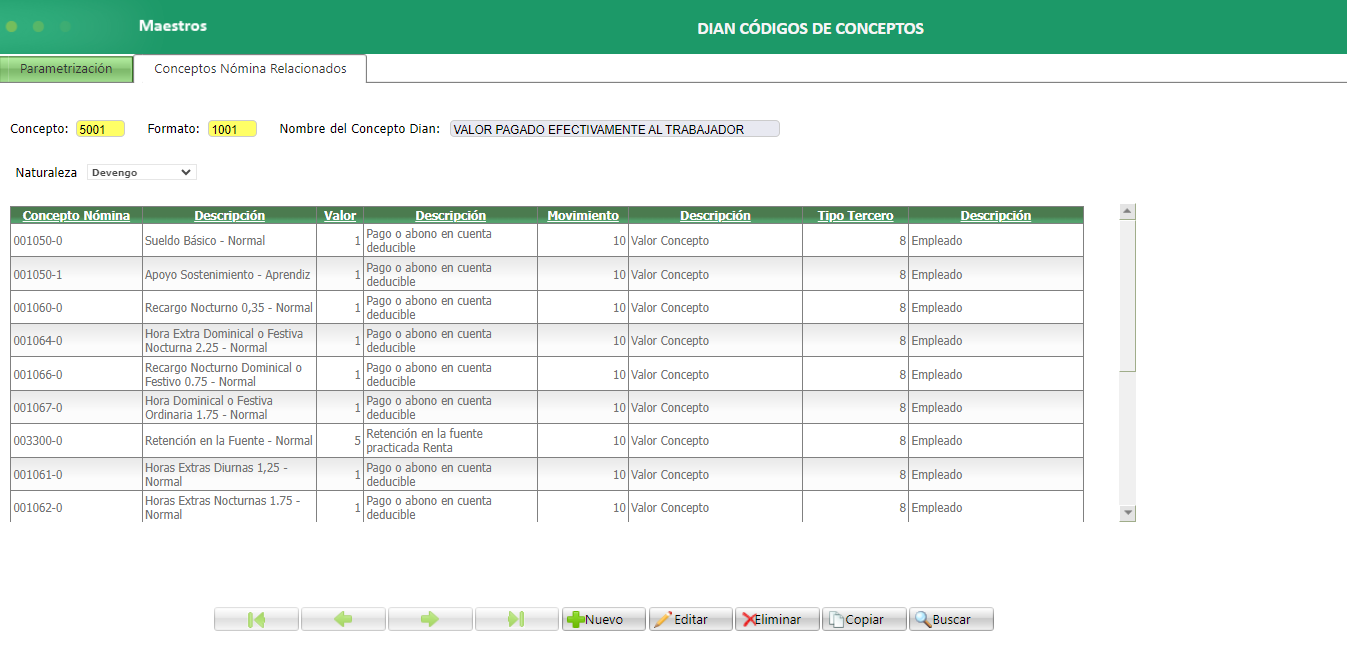Open the Naturaleza Devengo dropdown

pos(142,172)
